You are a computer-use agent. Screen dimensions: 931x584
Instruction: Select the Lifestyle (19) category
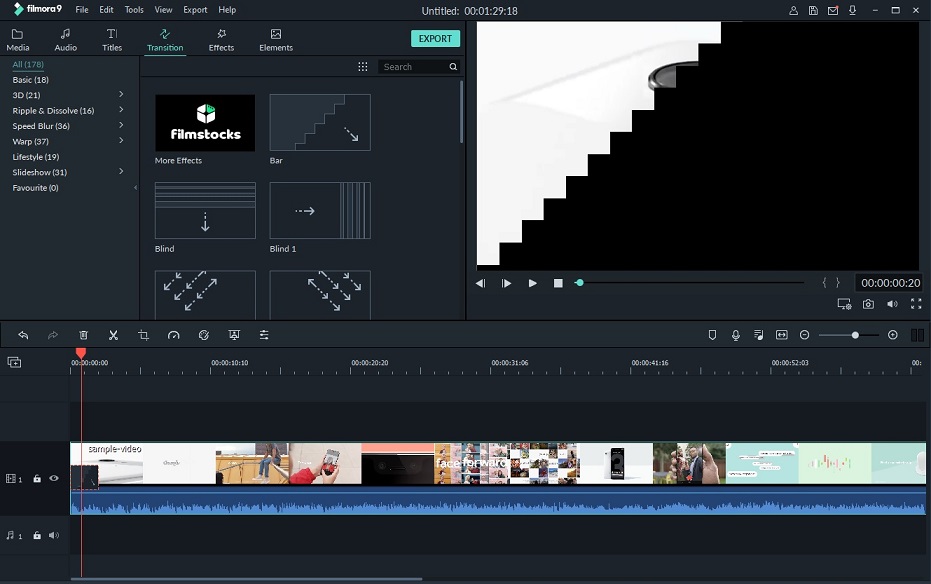(36, 157)
